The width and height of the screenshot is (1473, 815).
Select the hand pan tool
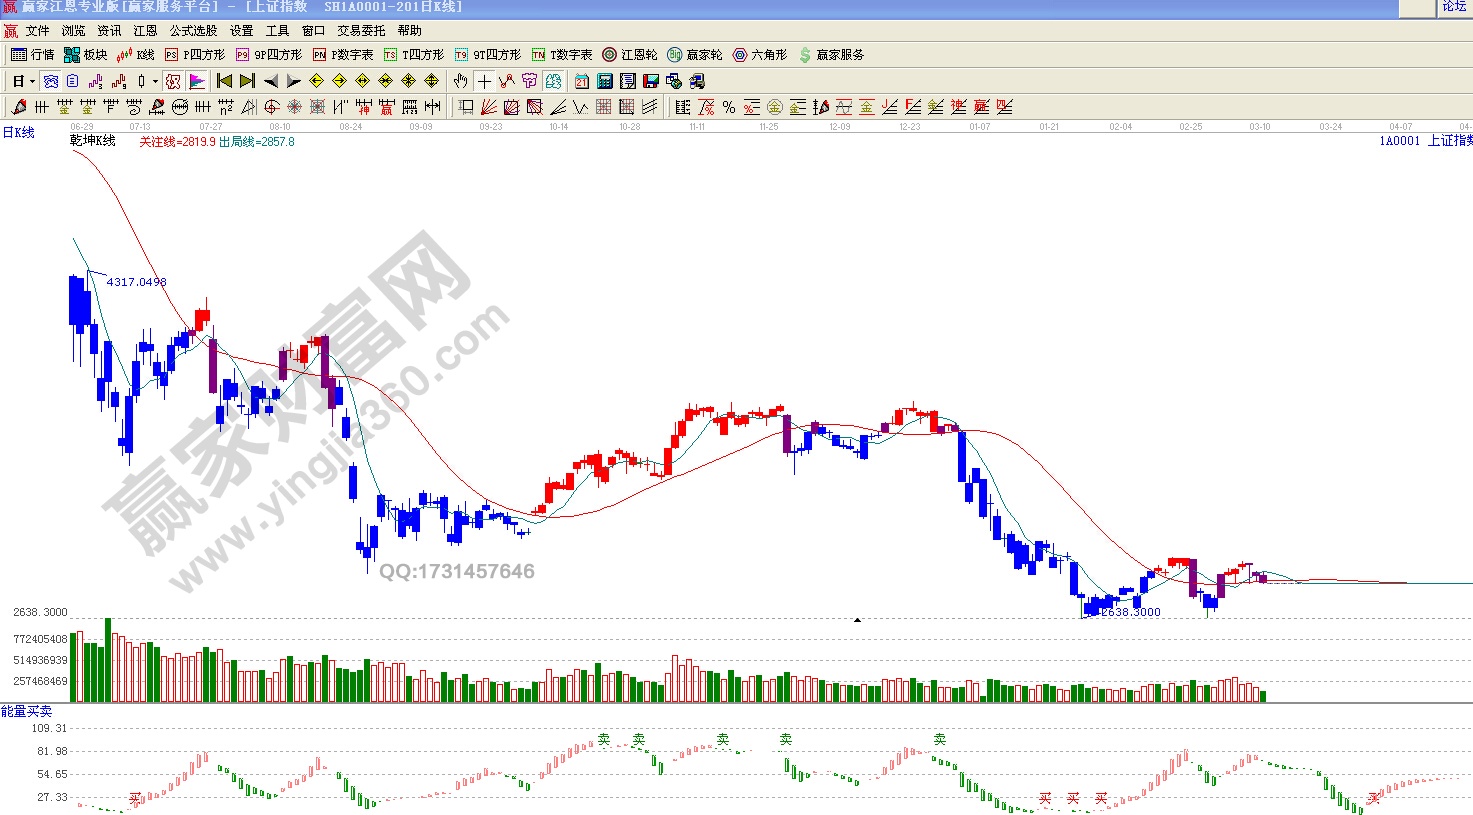point(460,81)
